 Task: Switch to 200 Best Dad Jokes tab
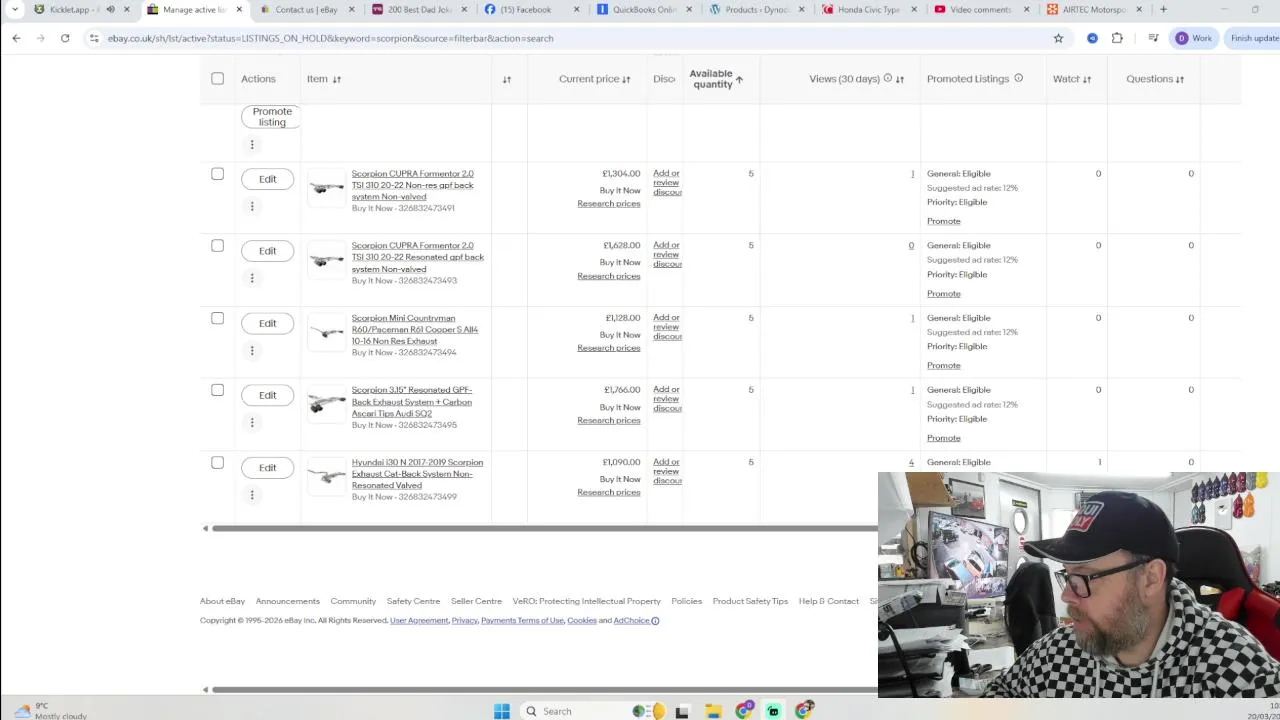pyautogui.click(x=419, y=9)
